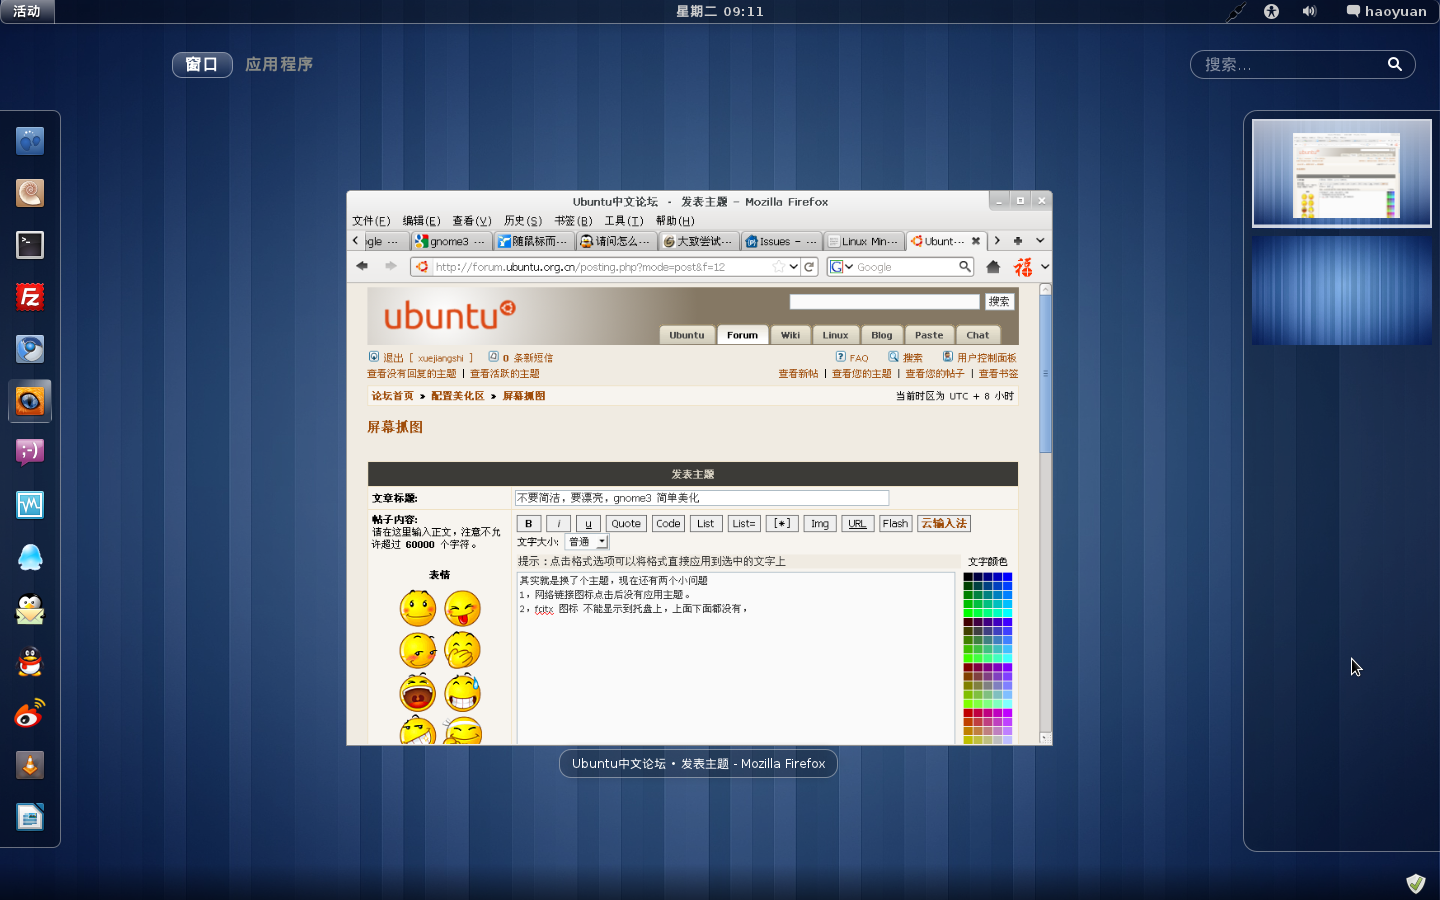Launch the System Monitor graph icon
Viewport: 1440px width, 900px height.
(x=30, y=505)
